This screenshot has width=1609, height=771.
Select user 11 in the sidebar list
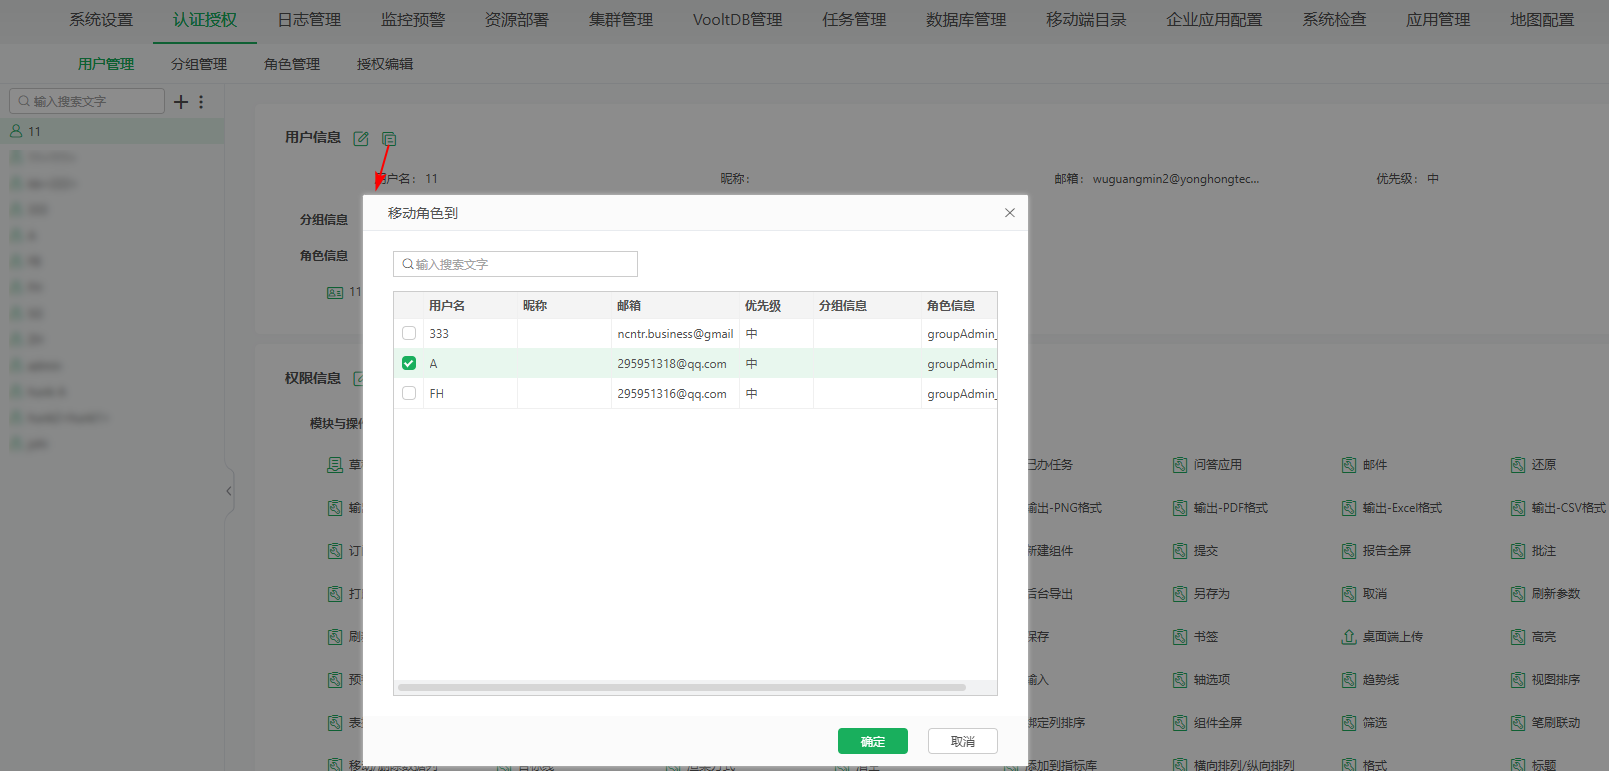click(x=112, y=131)
